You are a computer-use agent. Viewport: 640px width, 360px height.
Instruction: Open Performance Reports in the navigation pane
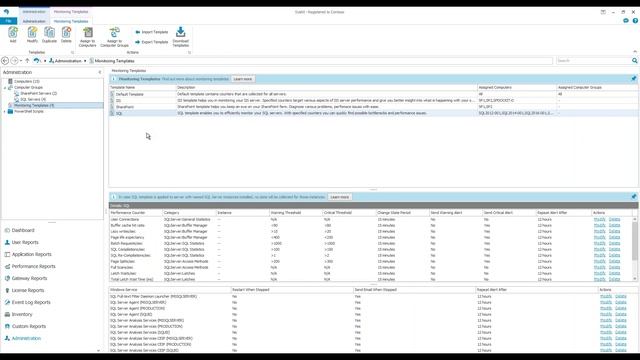click(x=30, y=266)
